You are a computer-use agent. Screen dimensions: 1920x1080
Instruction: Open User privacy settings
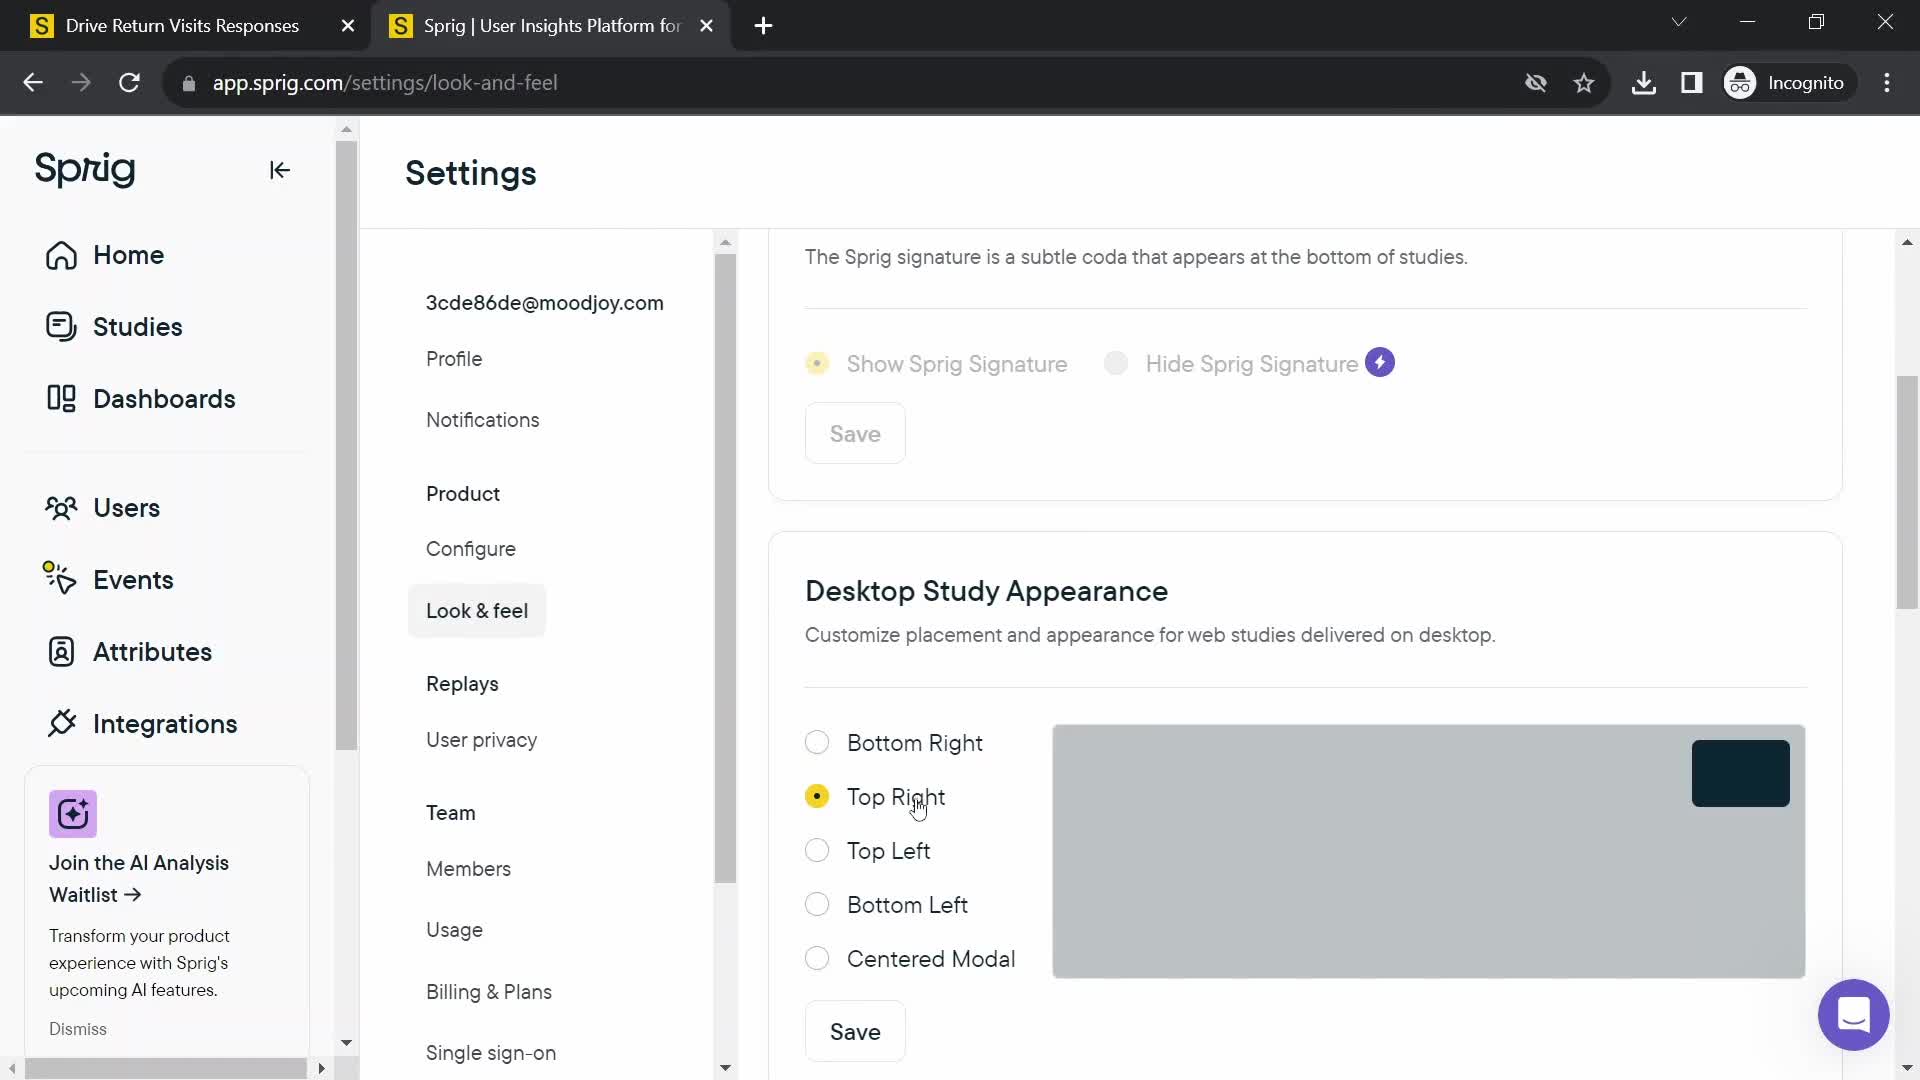click(x=482, y=740)
